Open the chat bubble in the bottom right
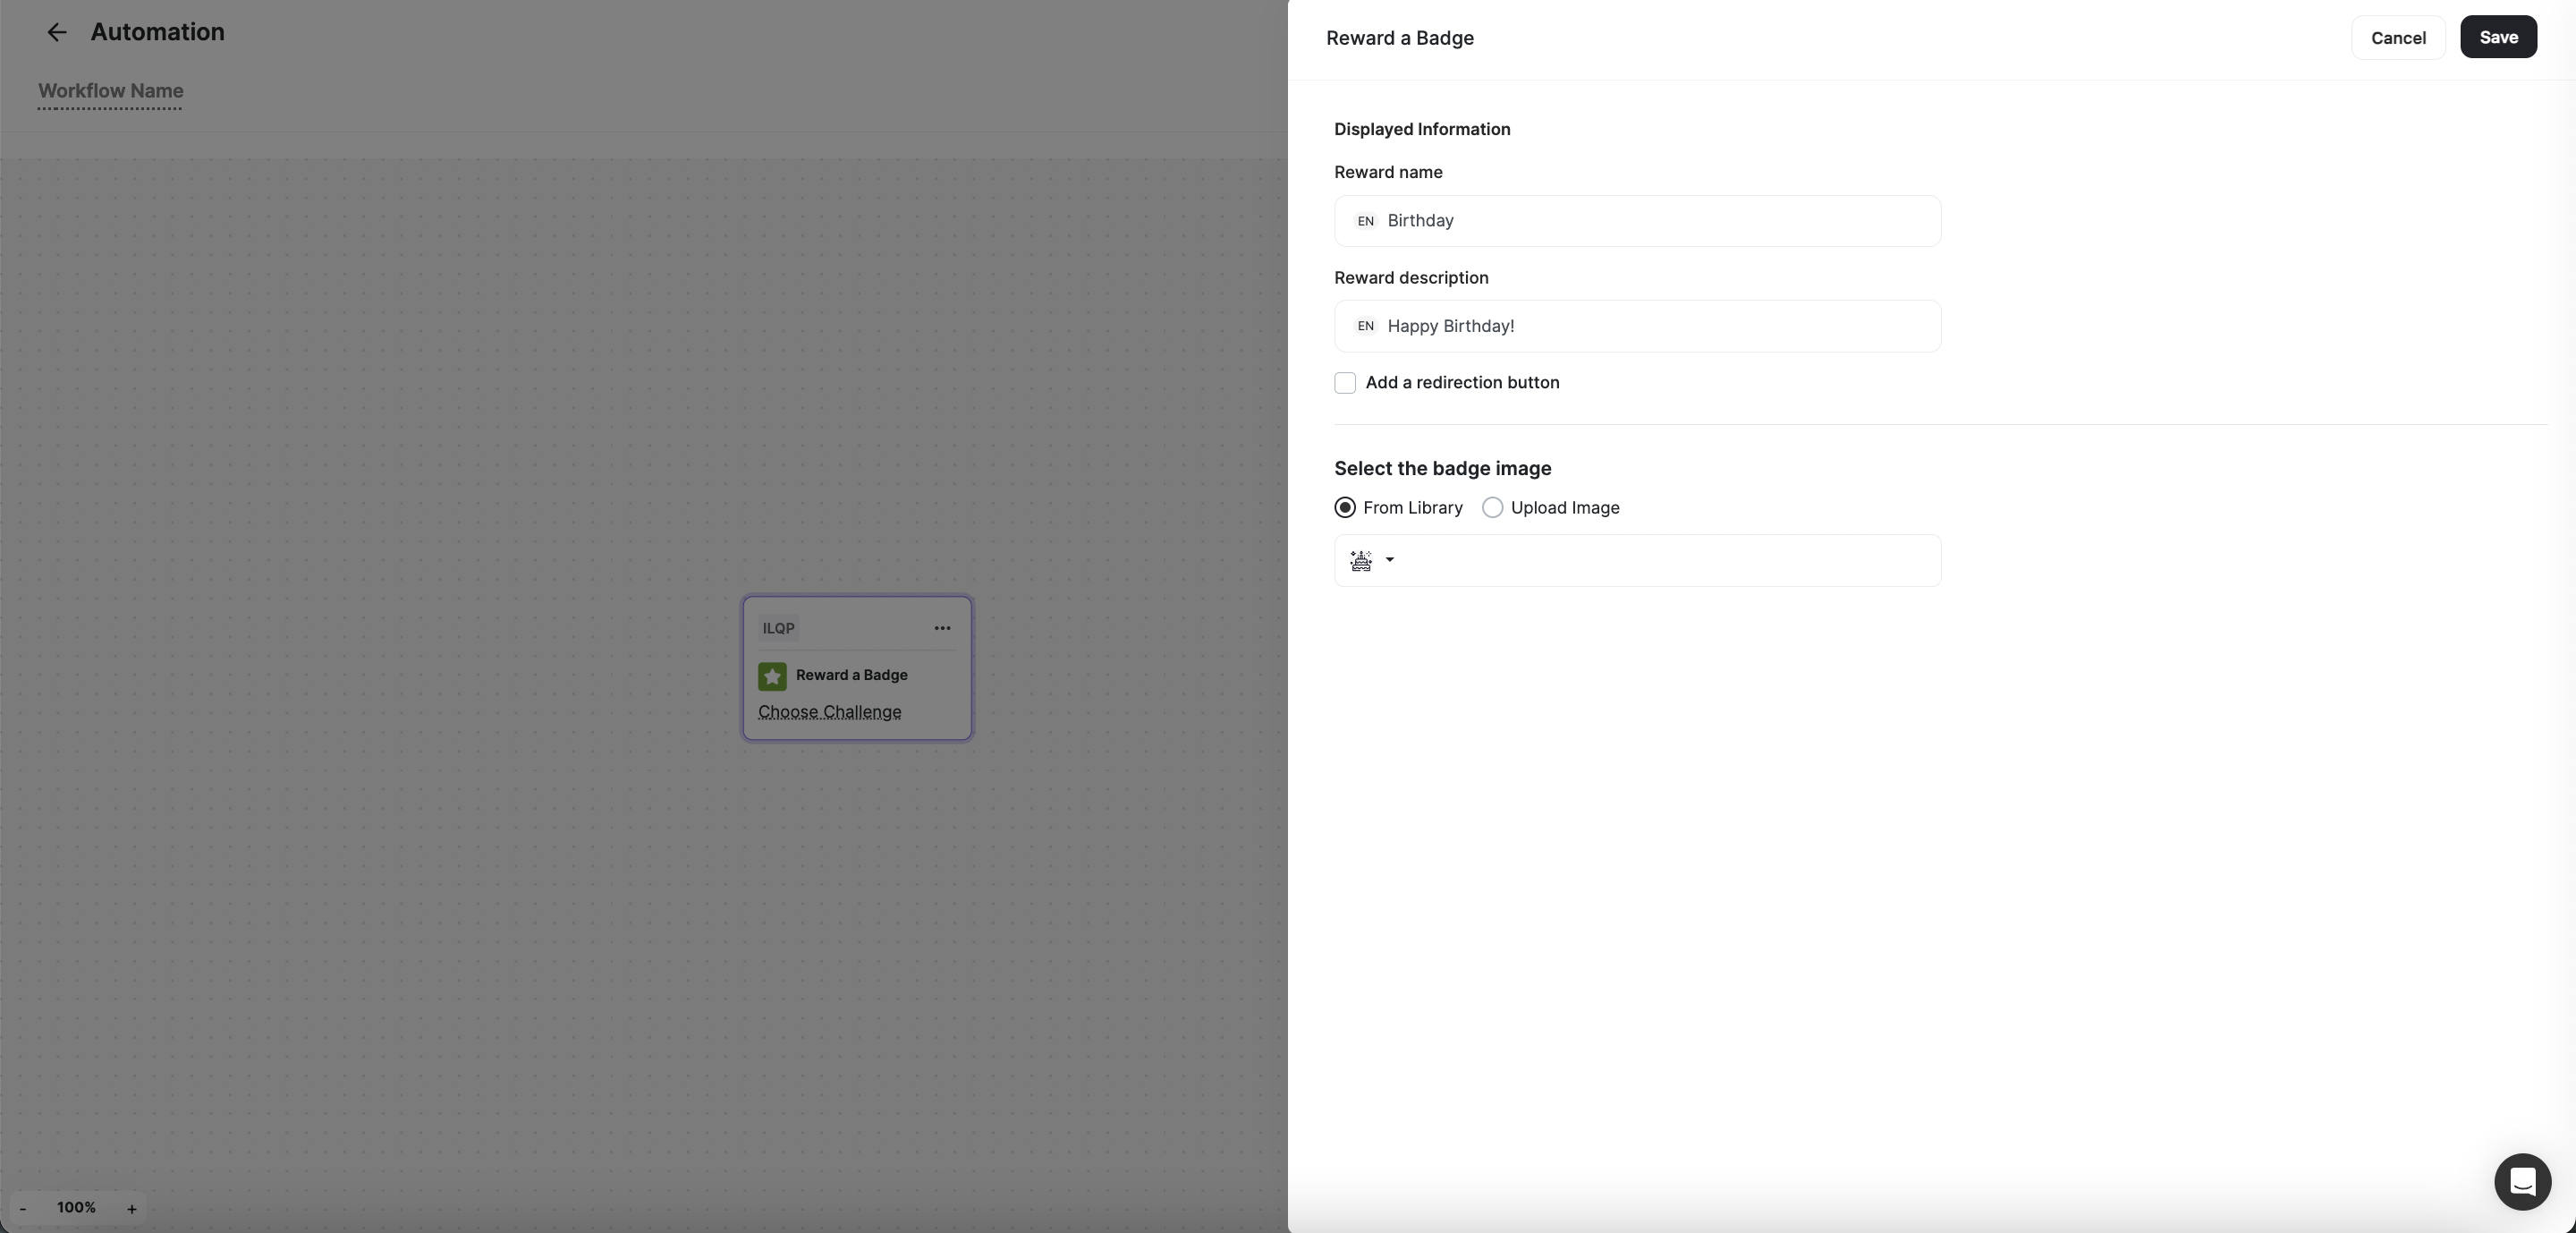This screenshot has height=1233, width=2576. 2521,1181
